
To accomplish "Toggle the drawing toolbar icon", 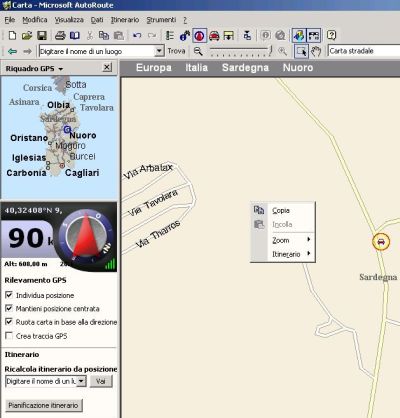I will click(314, 35).
